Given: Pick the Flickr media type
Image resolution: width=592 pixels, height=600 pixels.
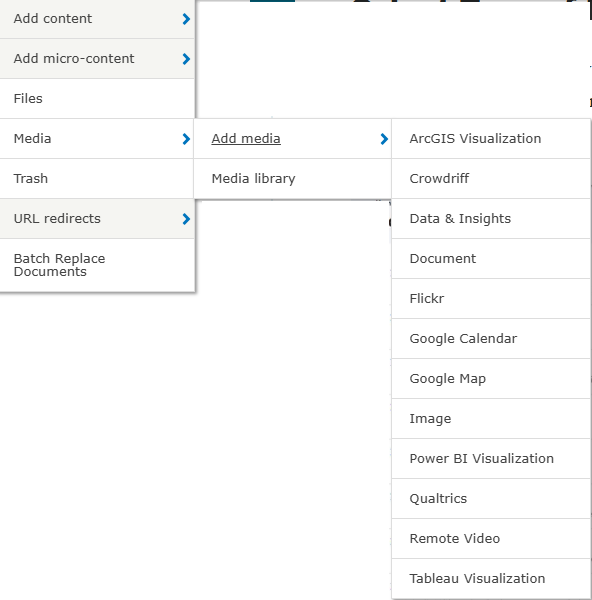Looking at the screenshot, I should 491,298.
